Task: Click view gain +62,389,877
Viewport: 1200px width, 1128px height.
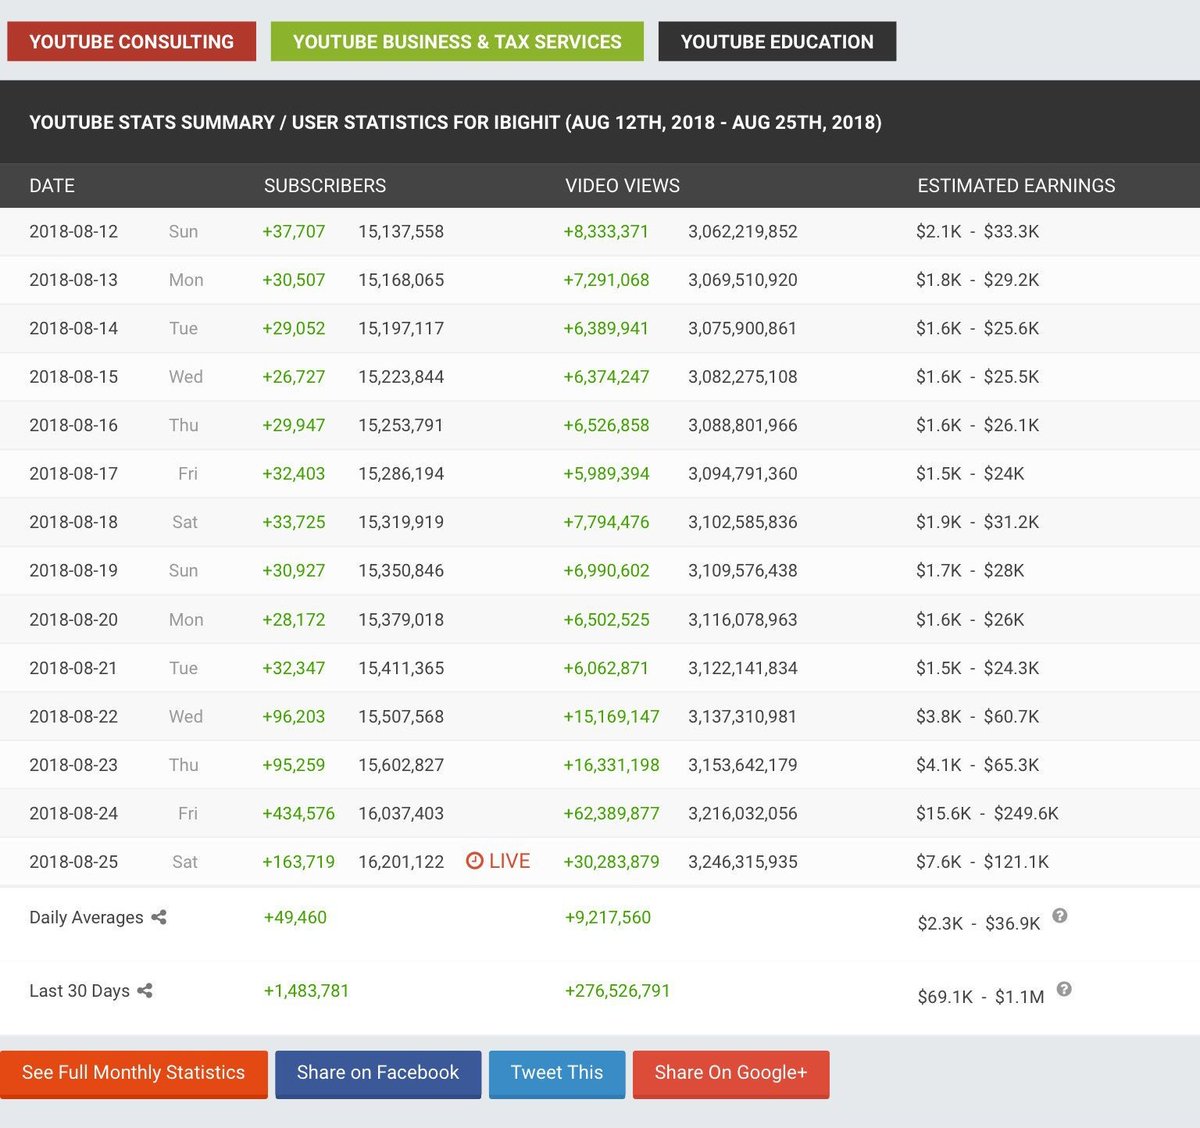Action: coord(611,814)
